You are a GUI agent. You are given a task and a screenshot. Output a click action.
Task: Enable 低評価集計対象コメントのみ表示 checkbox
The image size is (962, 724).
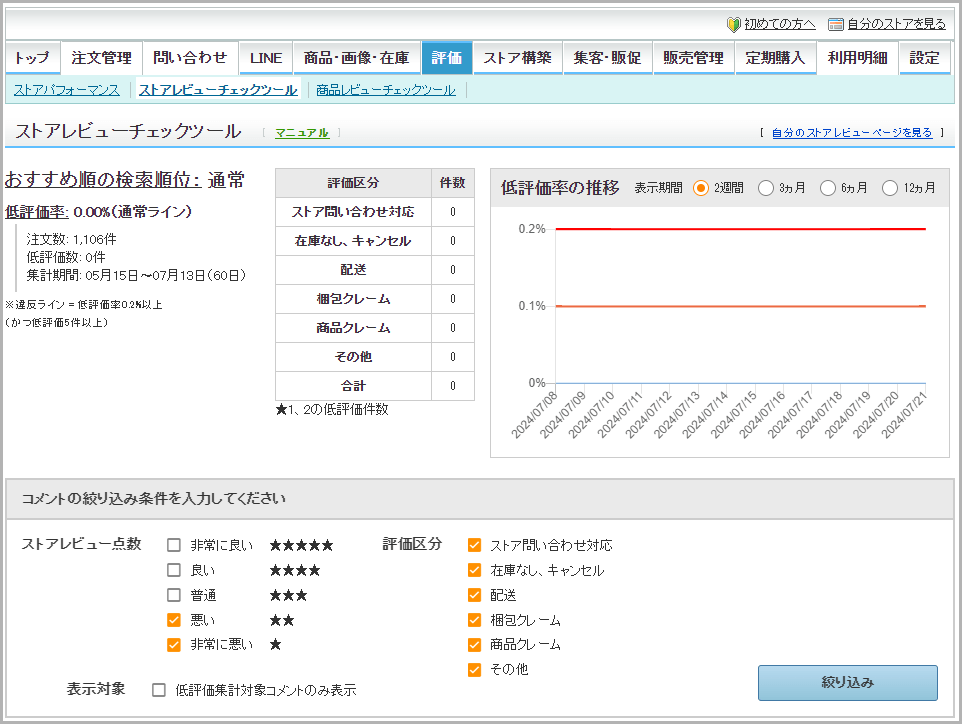coord(159,690)
